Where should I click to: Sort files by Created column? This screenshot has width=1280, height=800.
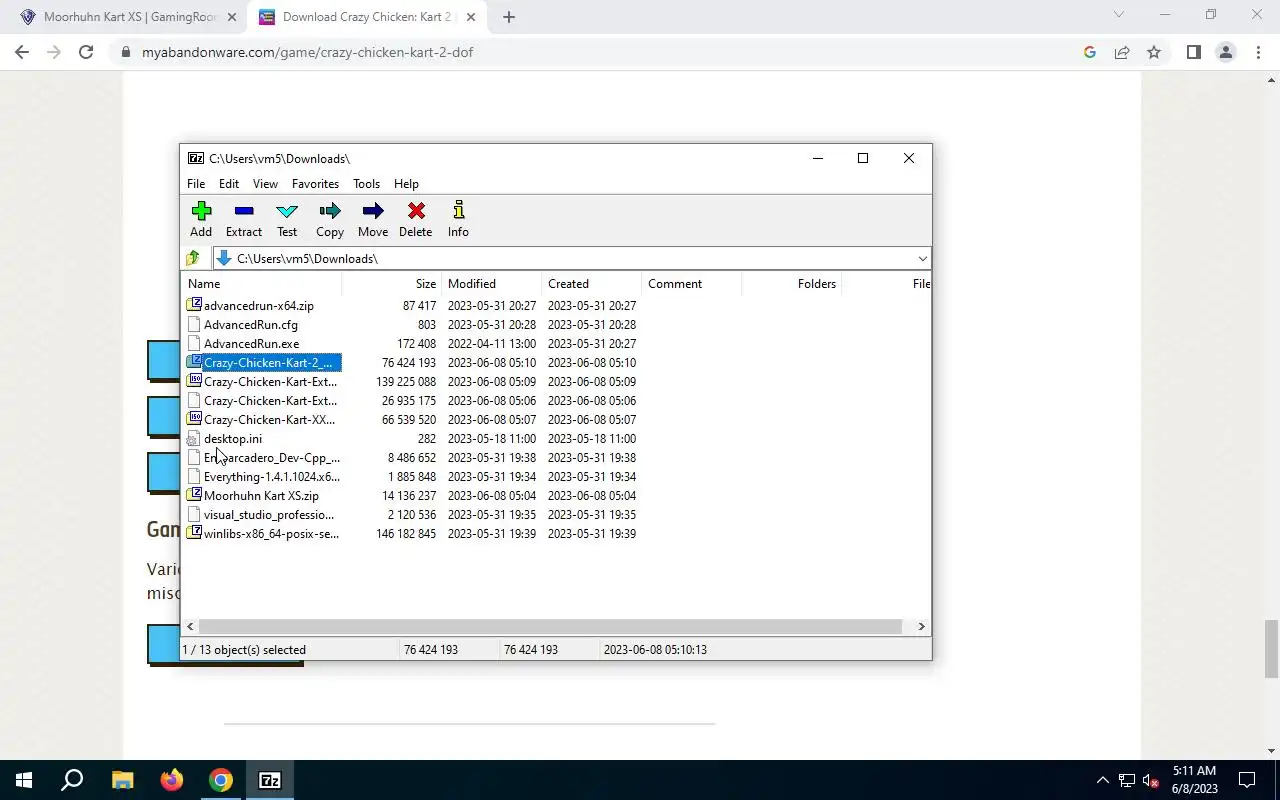point(592,284)
